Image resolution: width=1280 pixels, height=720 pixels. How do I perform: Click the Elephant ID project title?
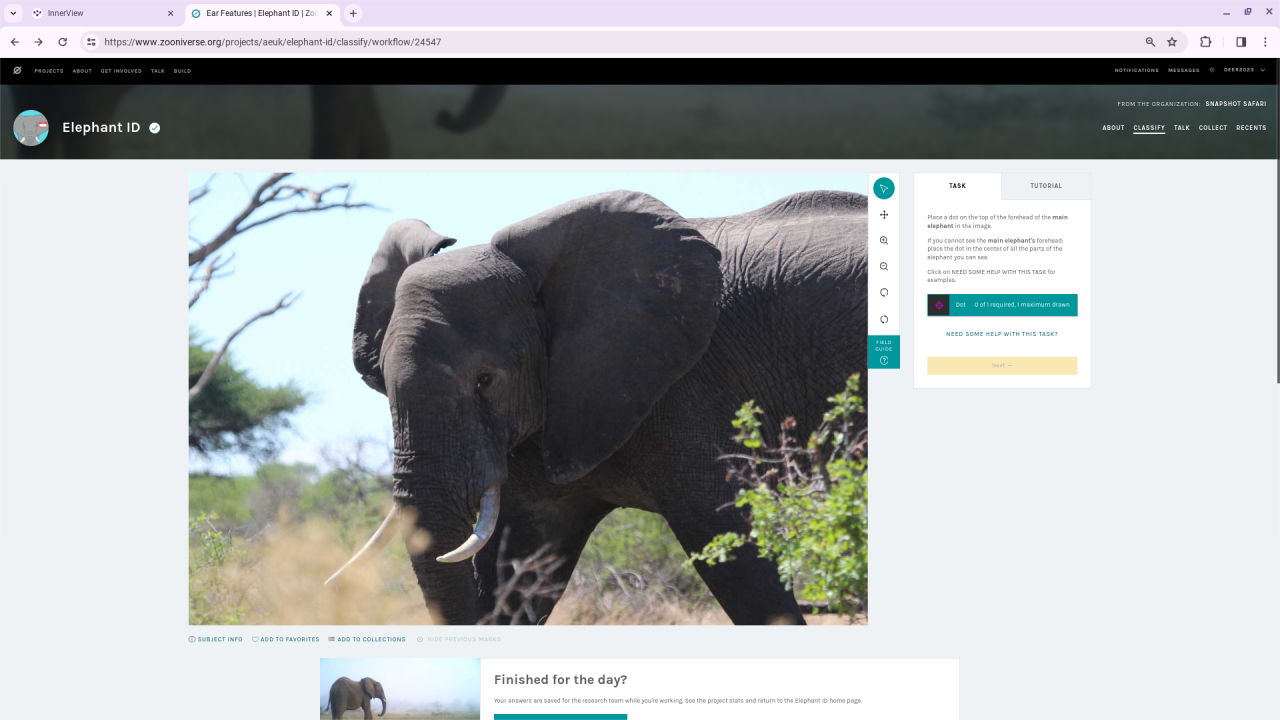pyautogui.click(x=101, y=128)
